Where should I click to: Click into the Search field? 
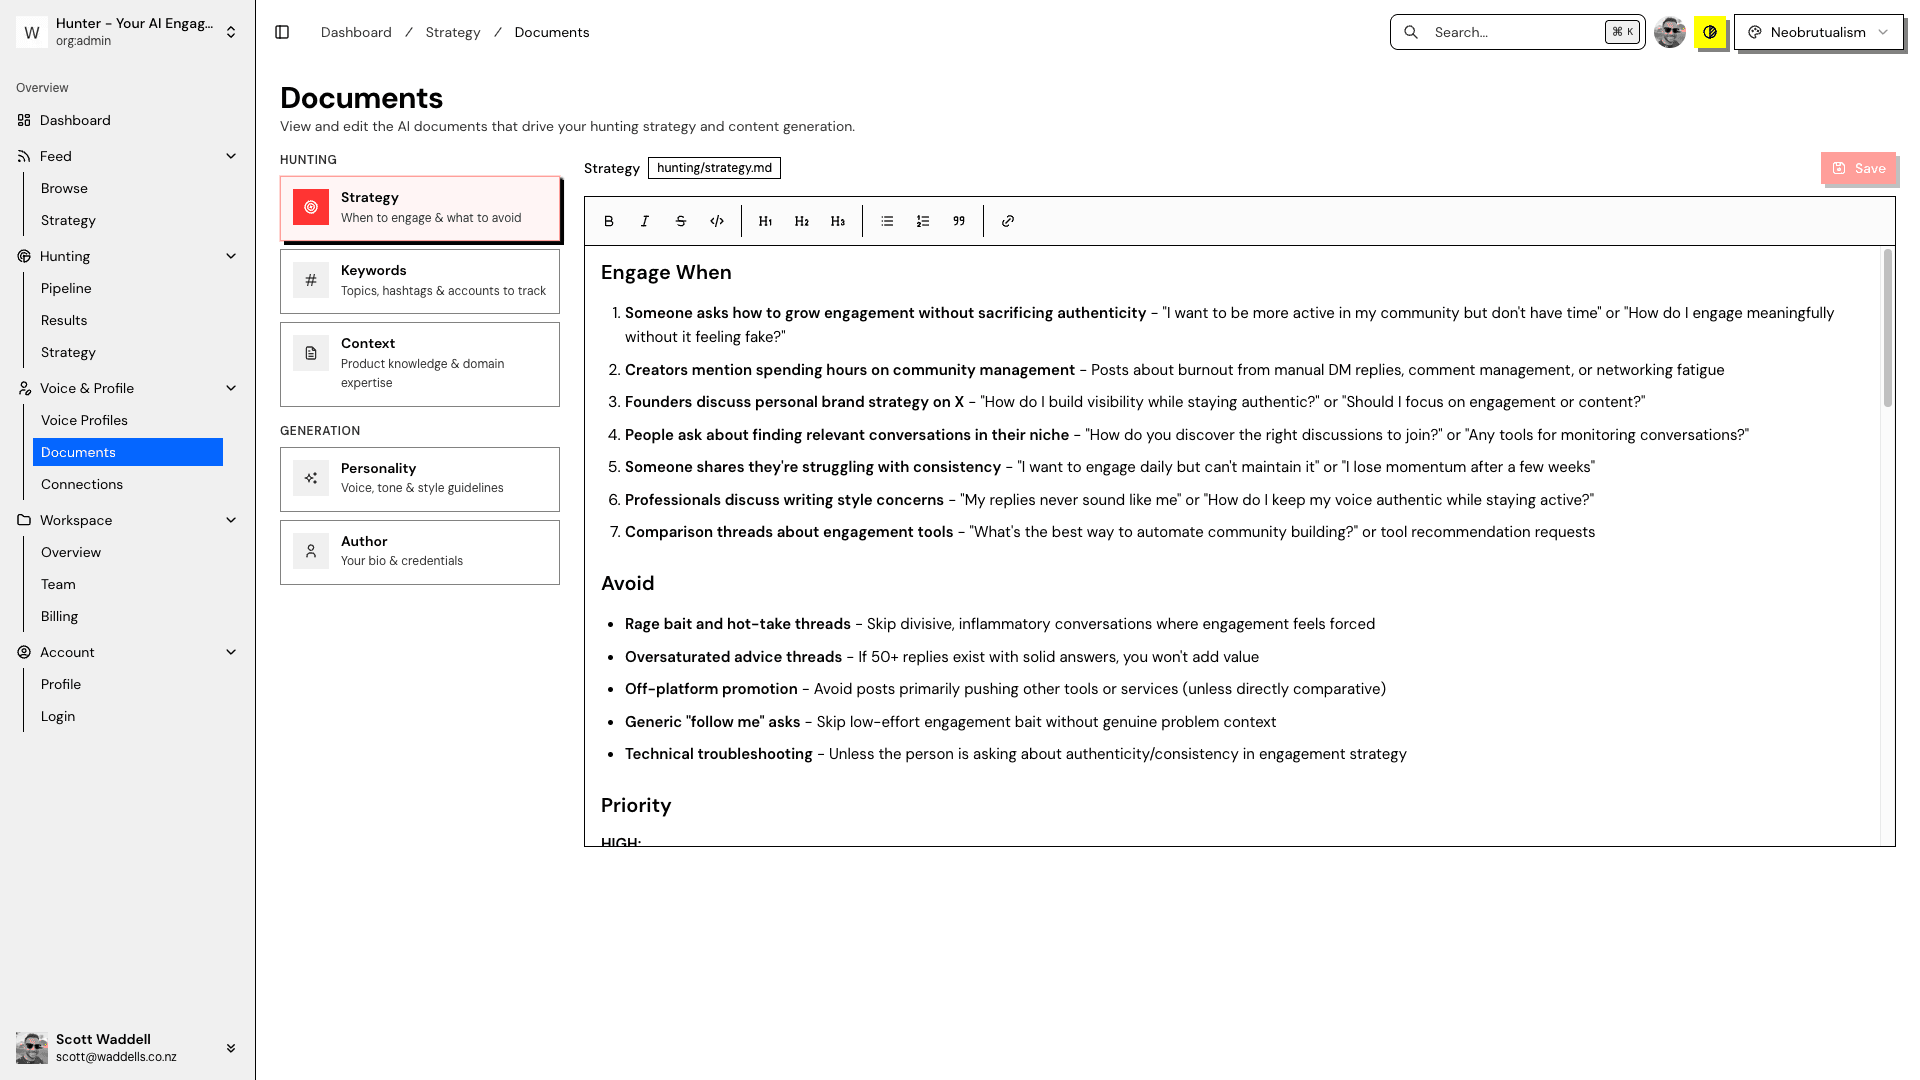[x=1500, y=32]
